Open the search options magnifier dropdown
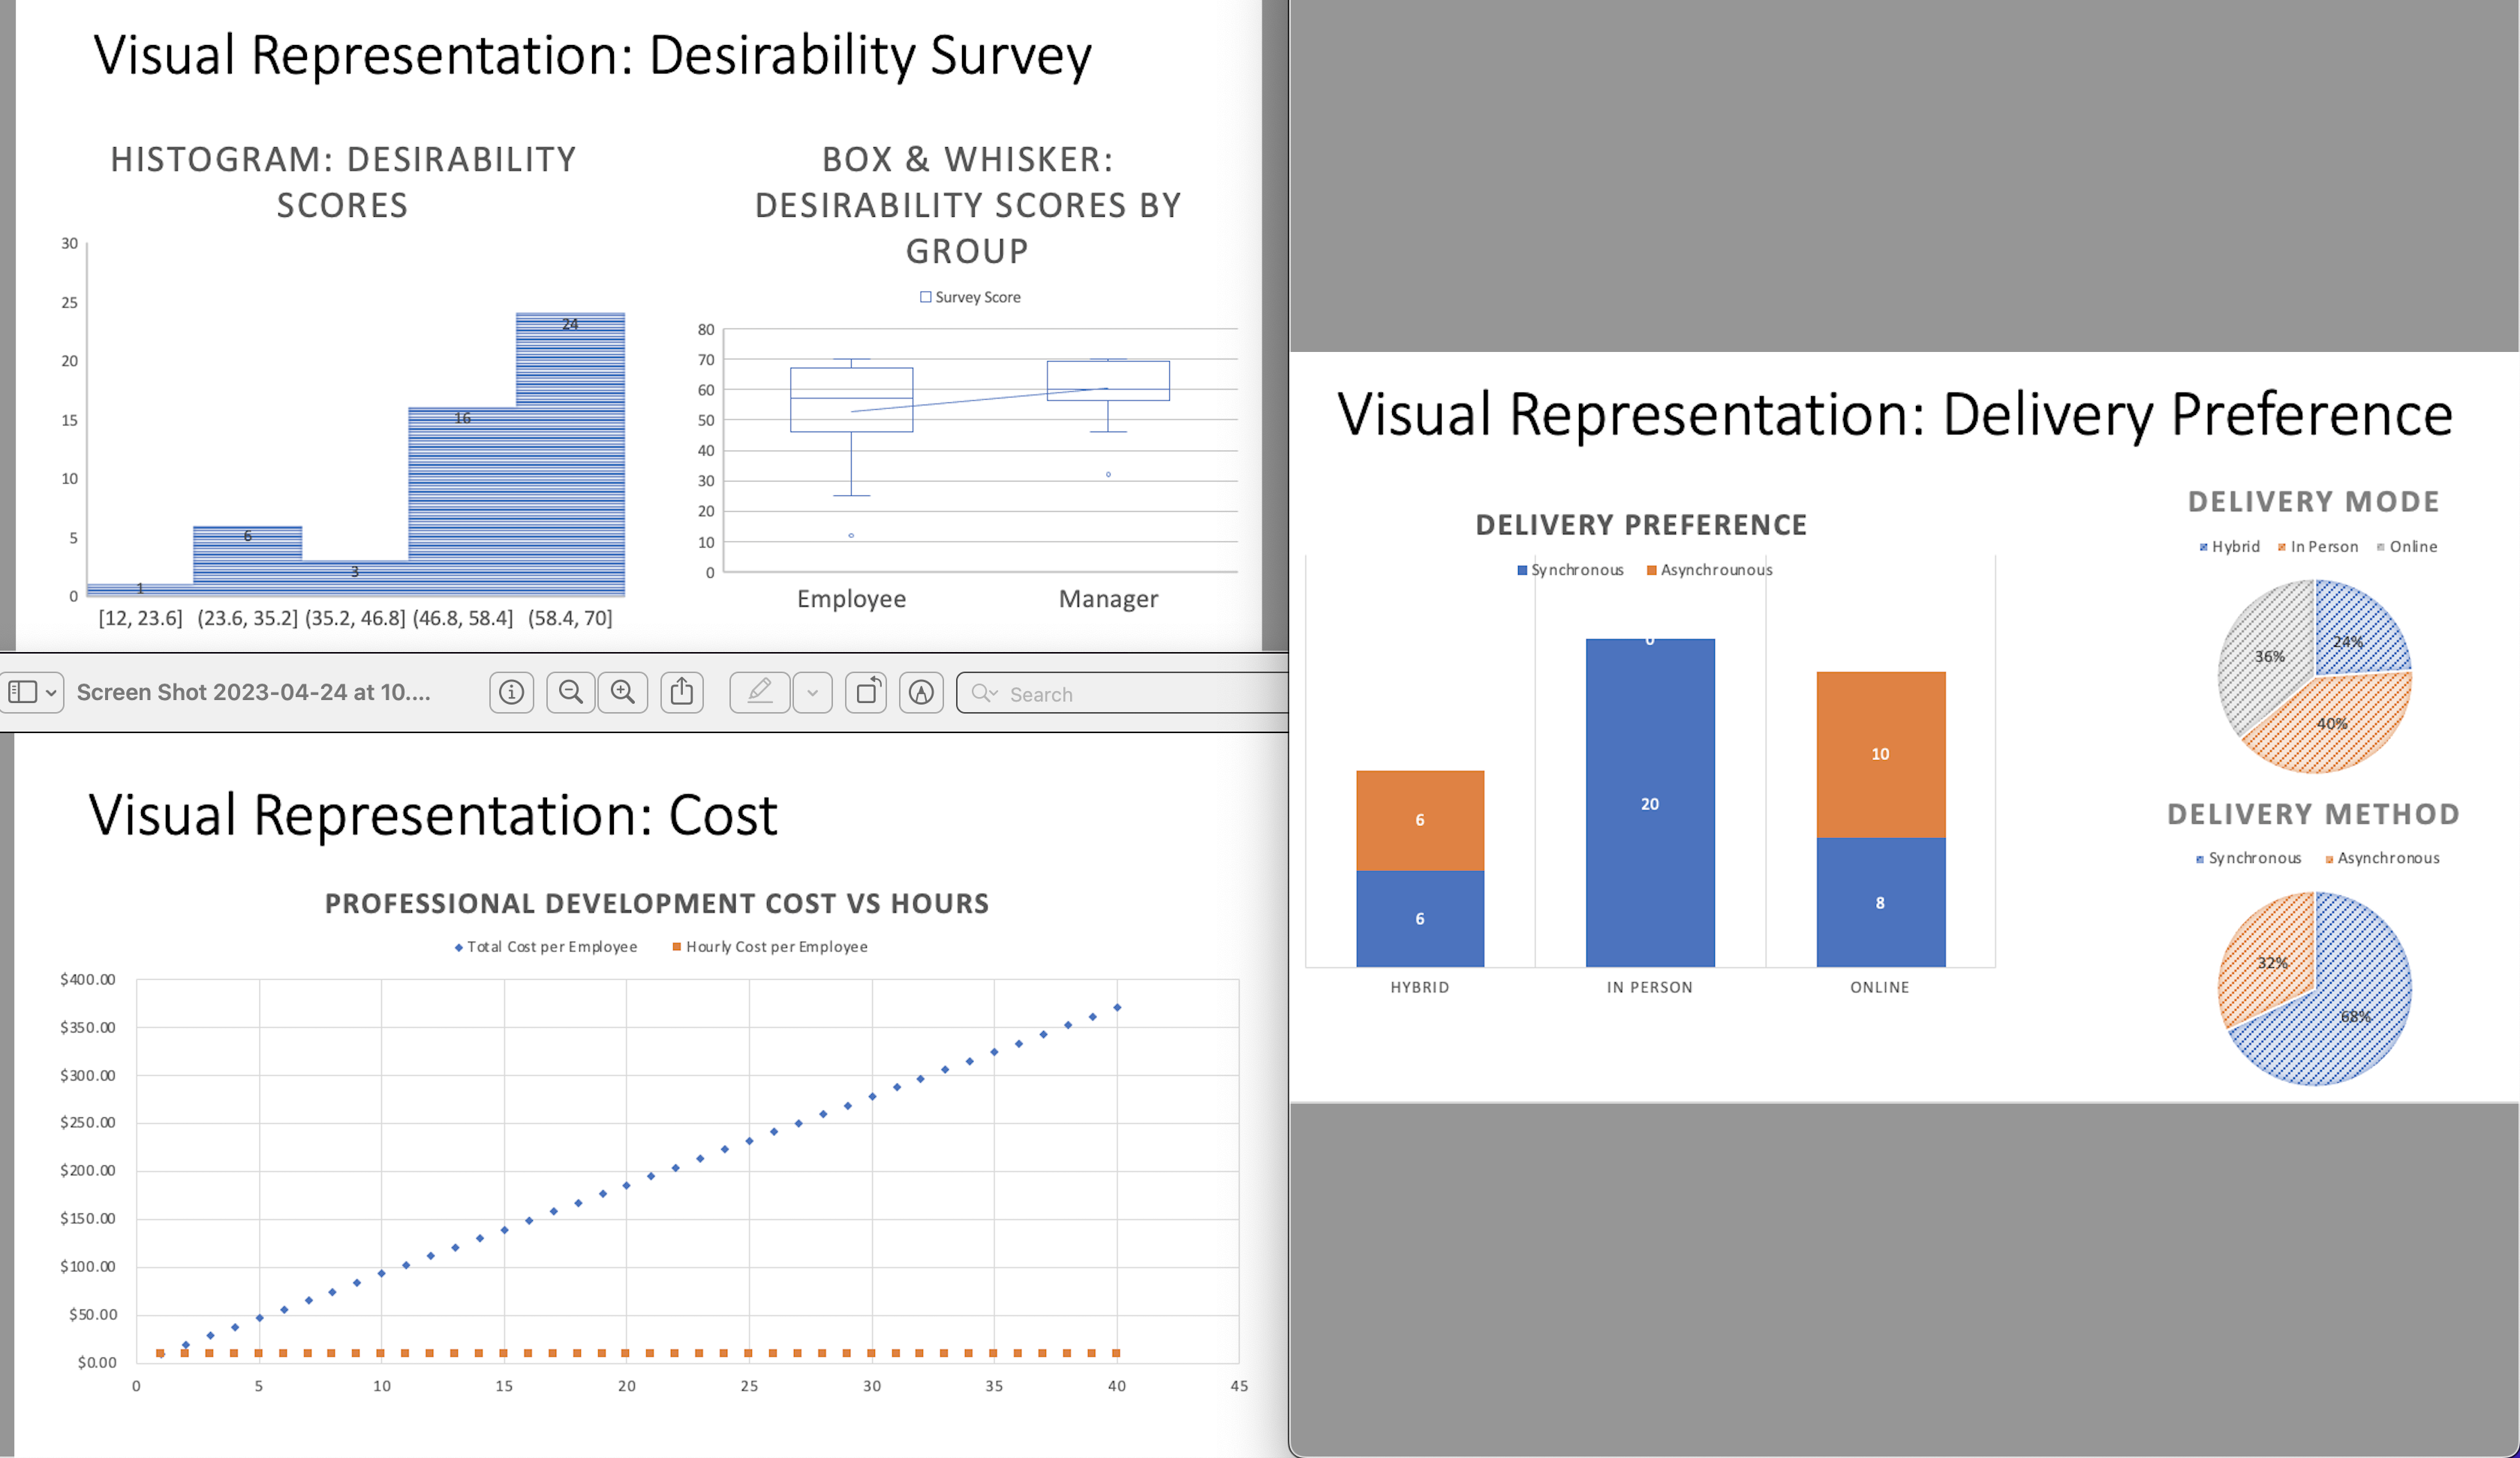Image resolution: width=2520 pixels, height=1458 pixels. (x=985, y=693)
